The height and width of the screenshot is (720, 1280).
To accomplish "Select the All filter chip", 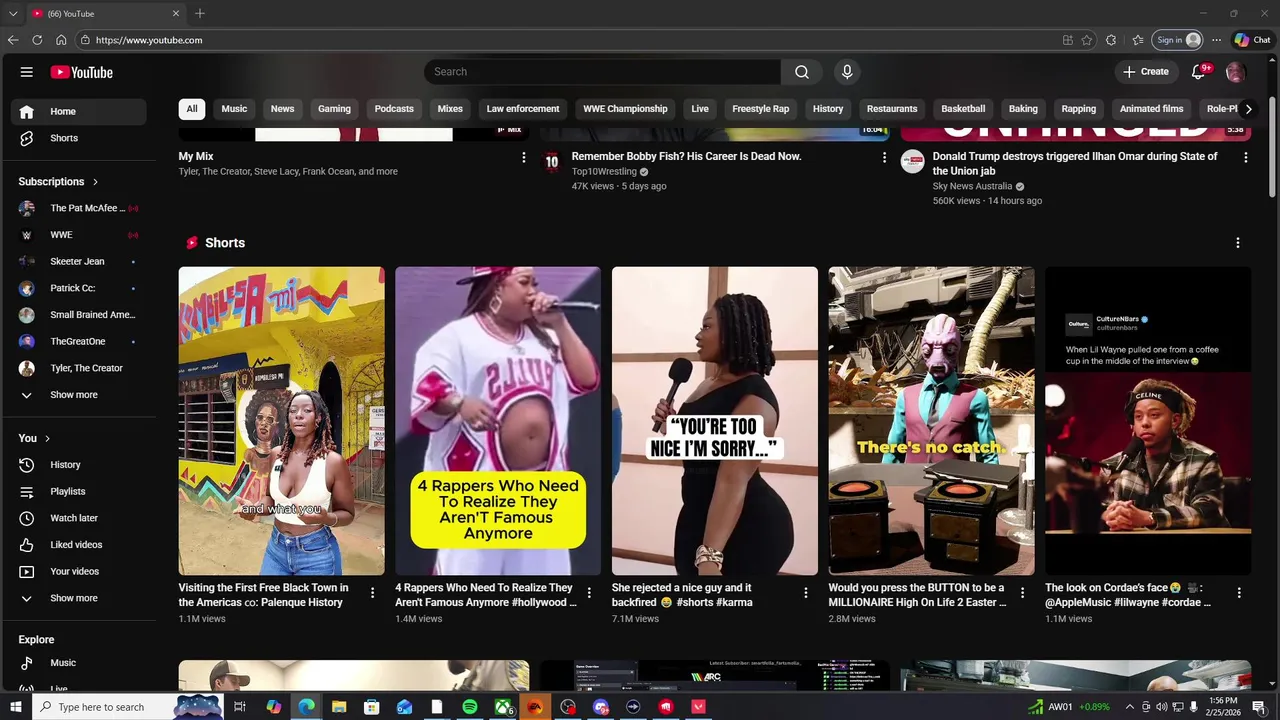I will [x=192, y=109].
